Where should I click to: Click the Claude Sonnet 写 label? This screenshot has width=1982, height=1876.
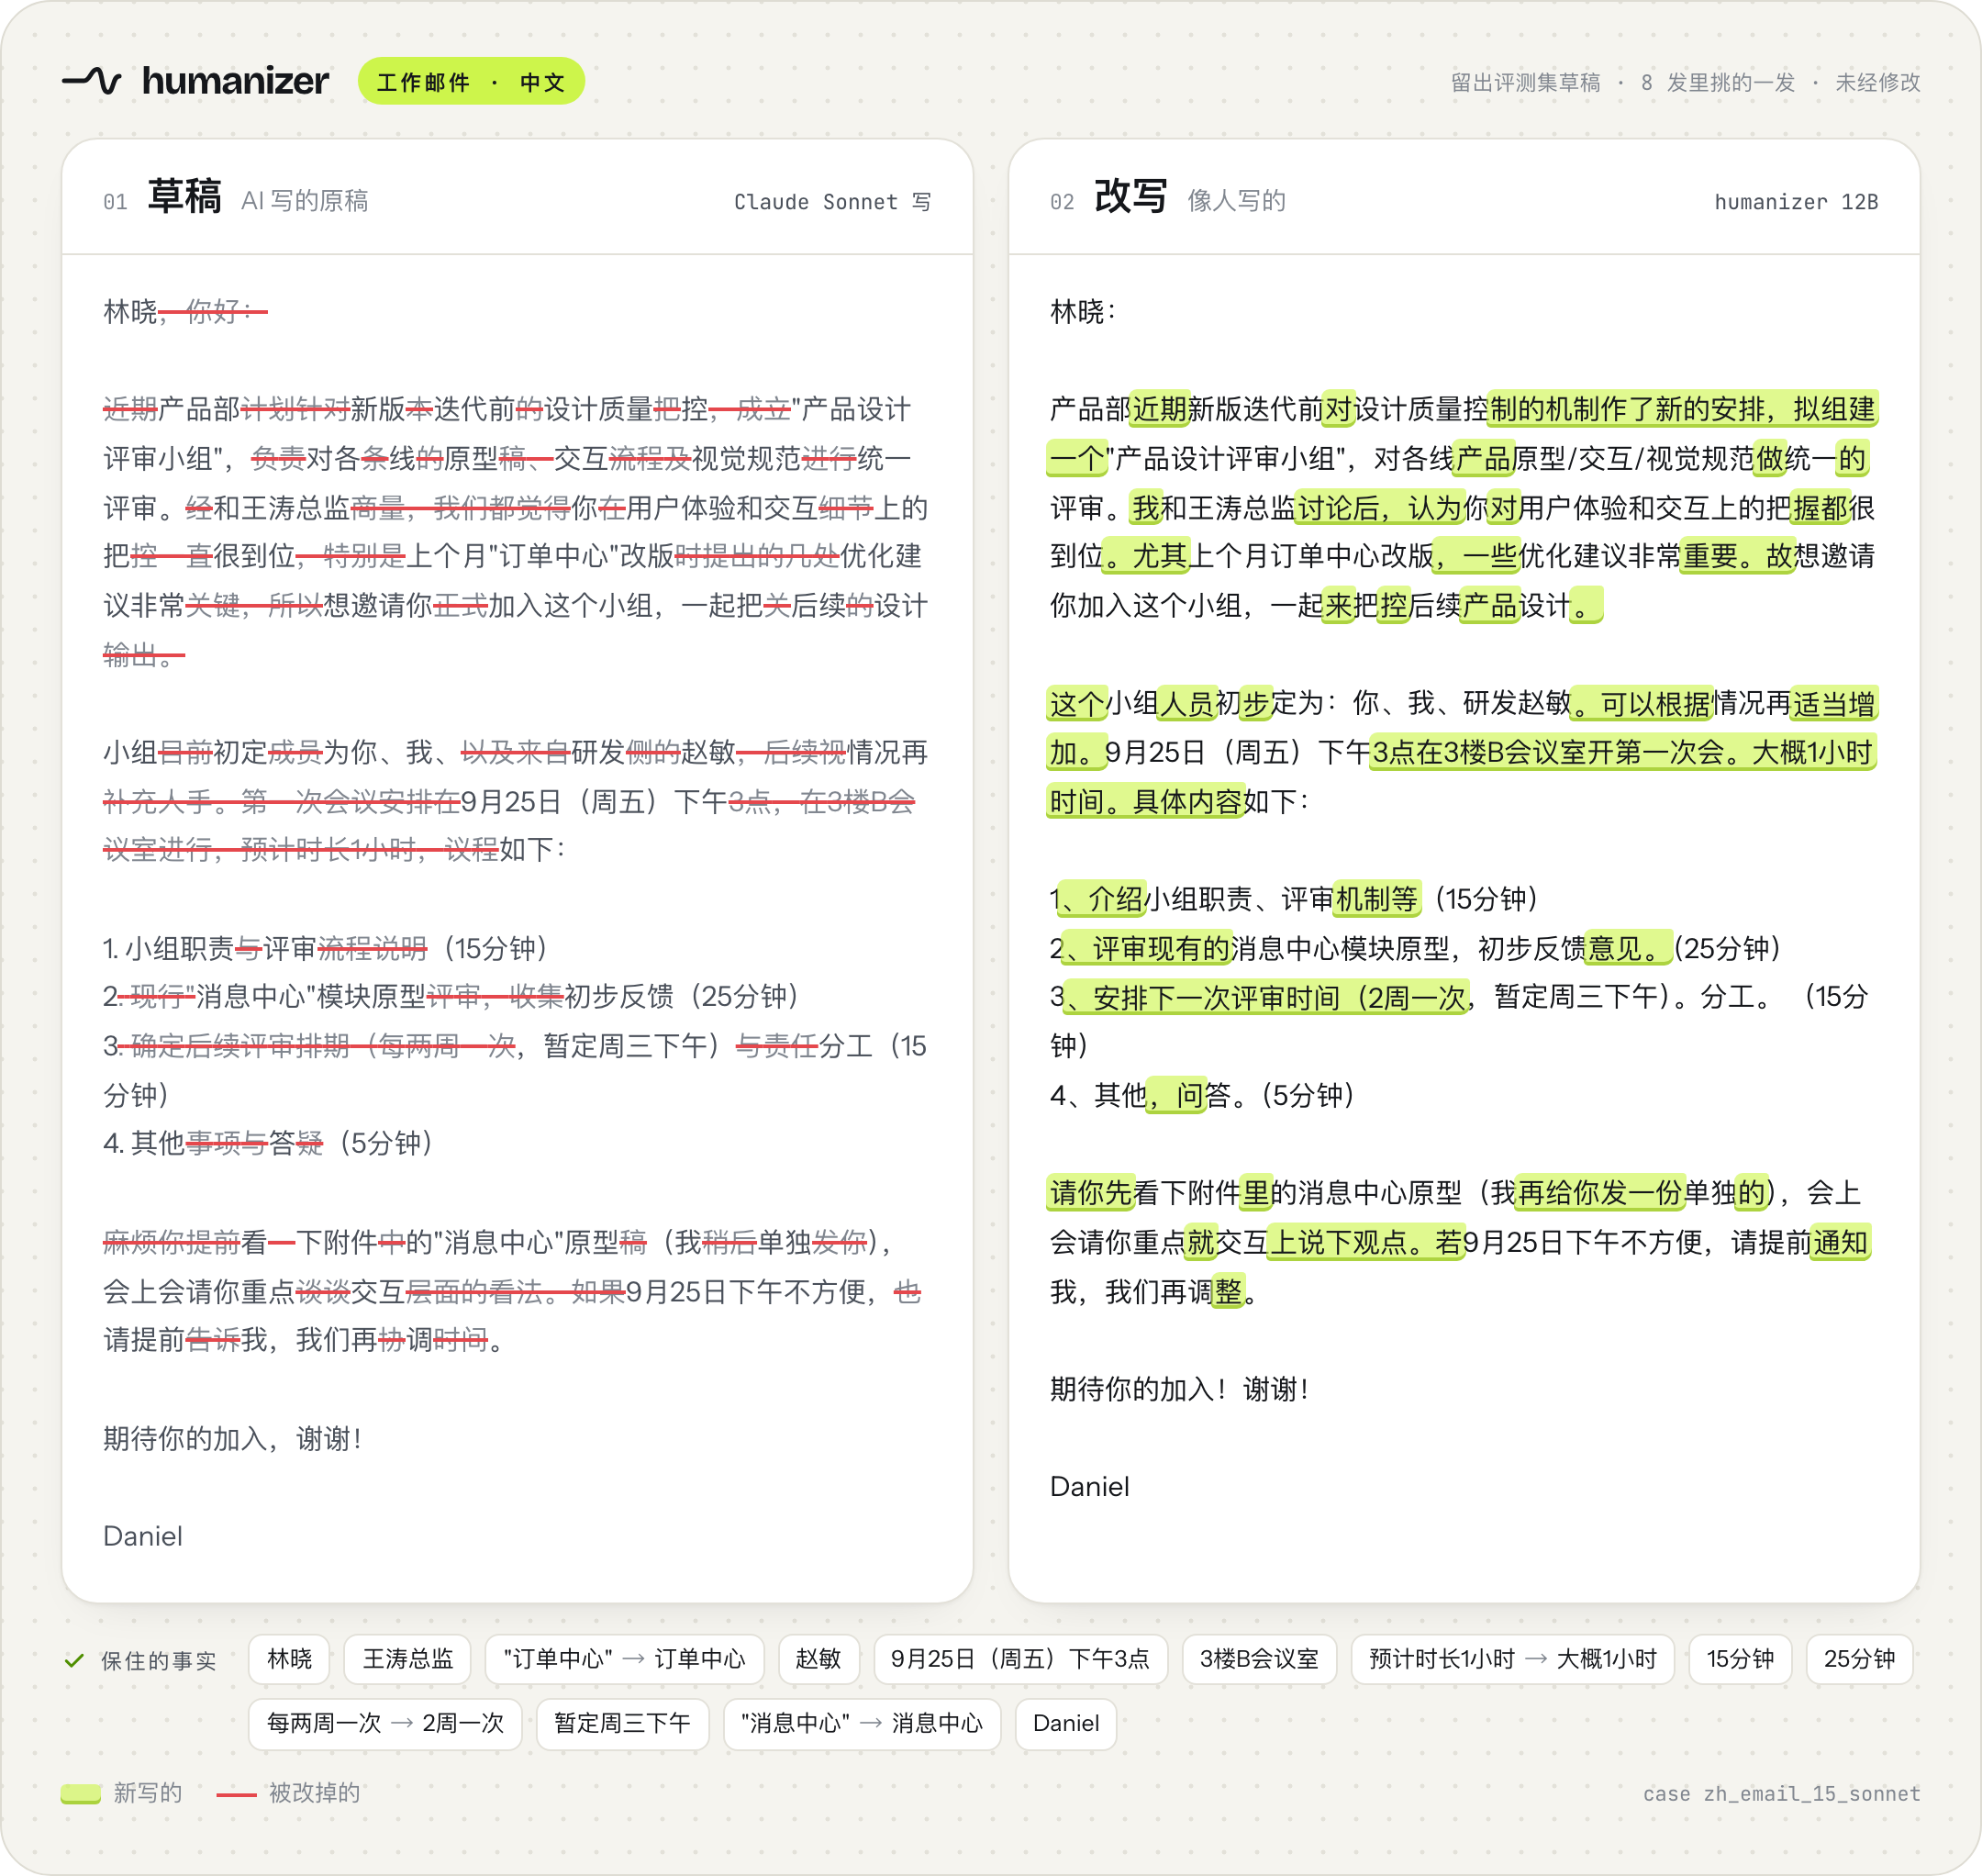(x=832, y=202)
